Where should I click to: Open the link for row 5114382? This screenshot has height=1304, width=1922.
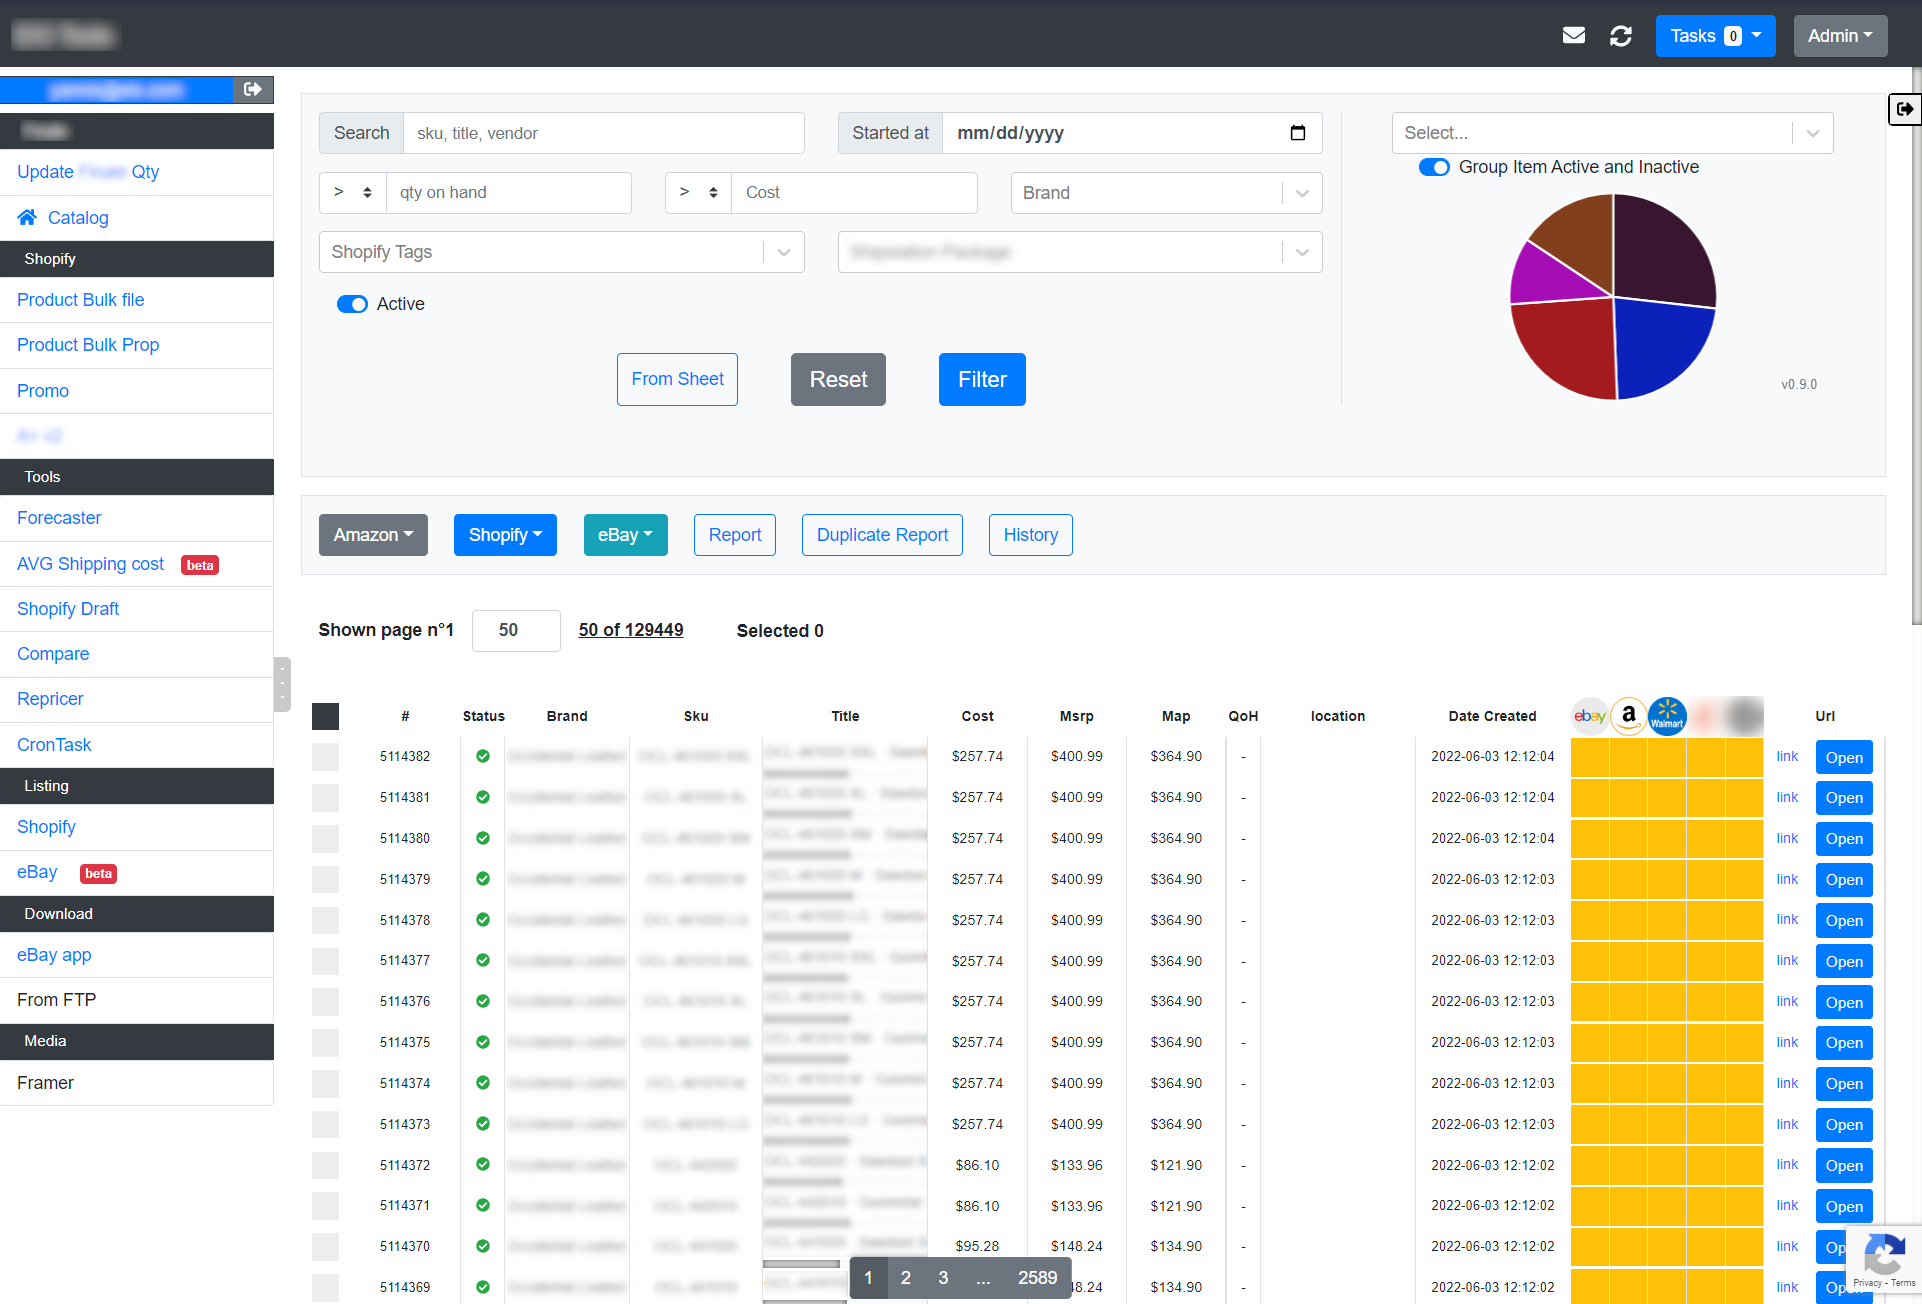1787,756
